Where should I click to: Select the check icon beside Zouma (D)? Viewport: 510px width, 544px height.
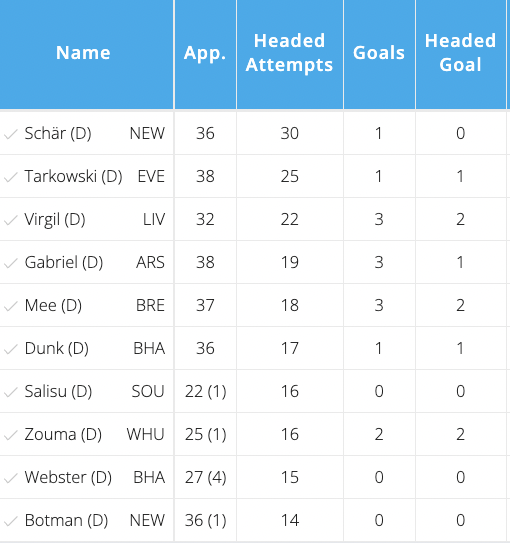coord(10,435)
